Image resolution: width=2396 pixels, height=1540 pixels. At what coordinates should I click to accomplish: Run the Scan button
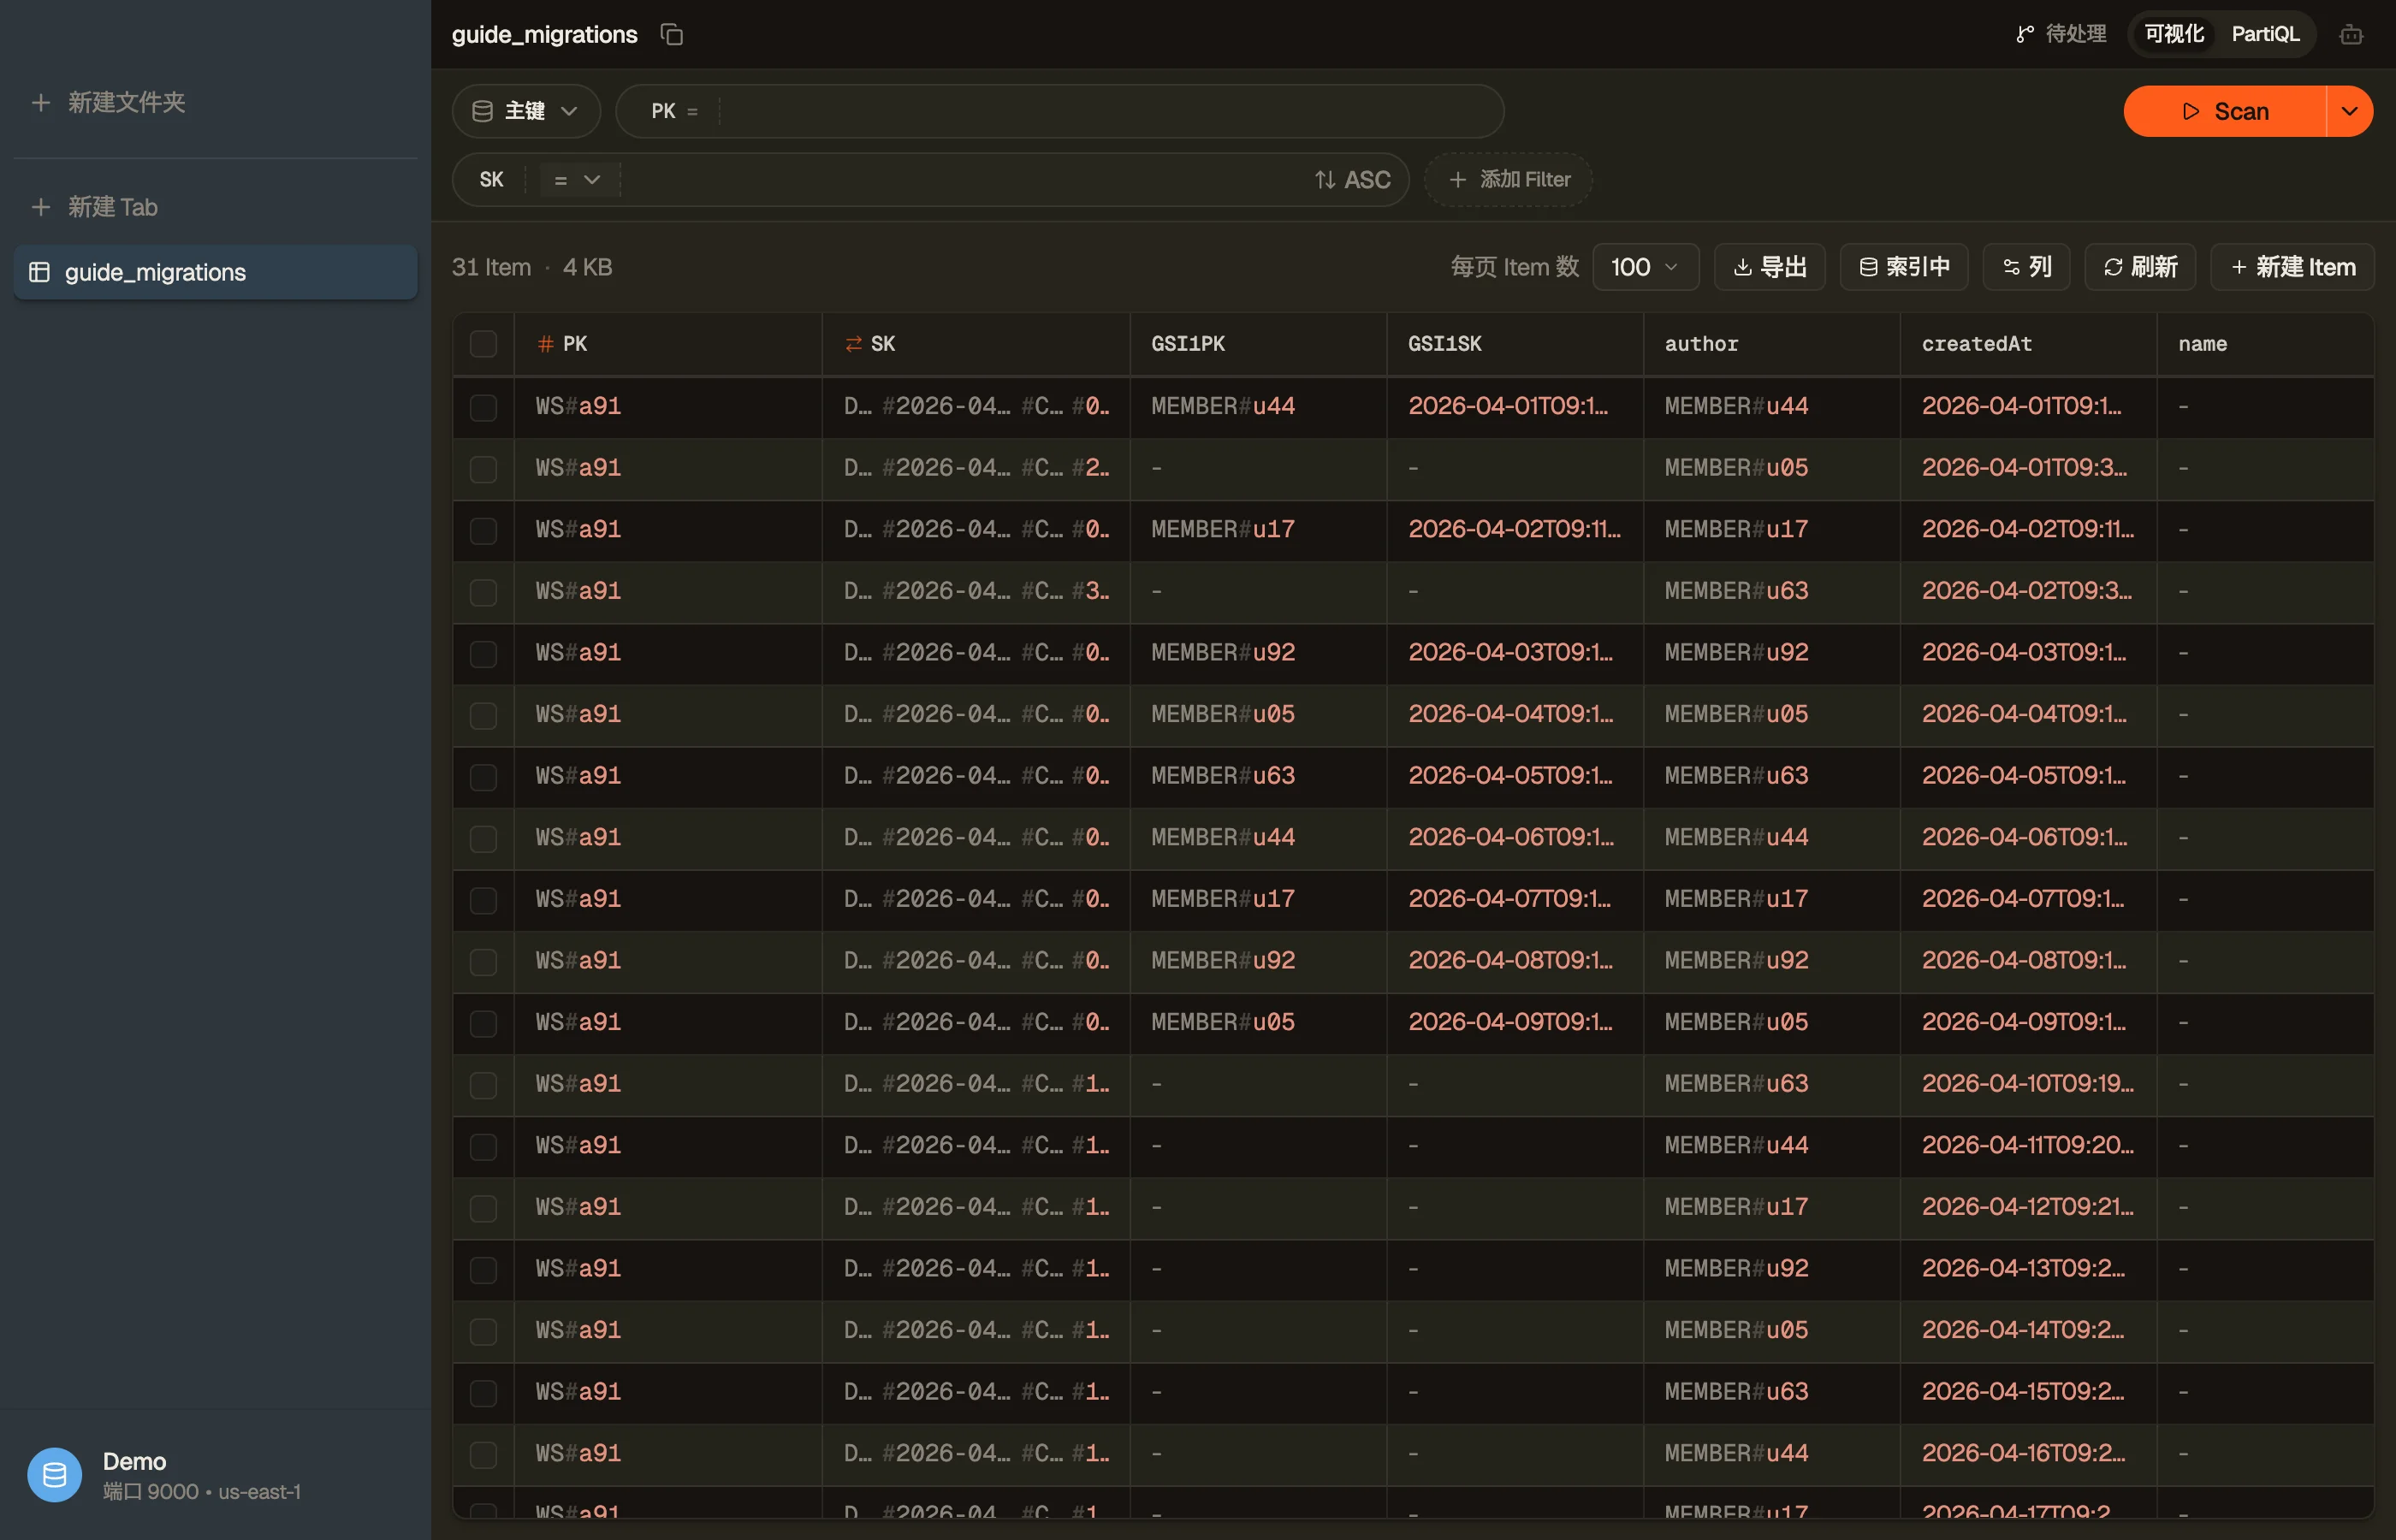(x=2225, y=111)
